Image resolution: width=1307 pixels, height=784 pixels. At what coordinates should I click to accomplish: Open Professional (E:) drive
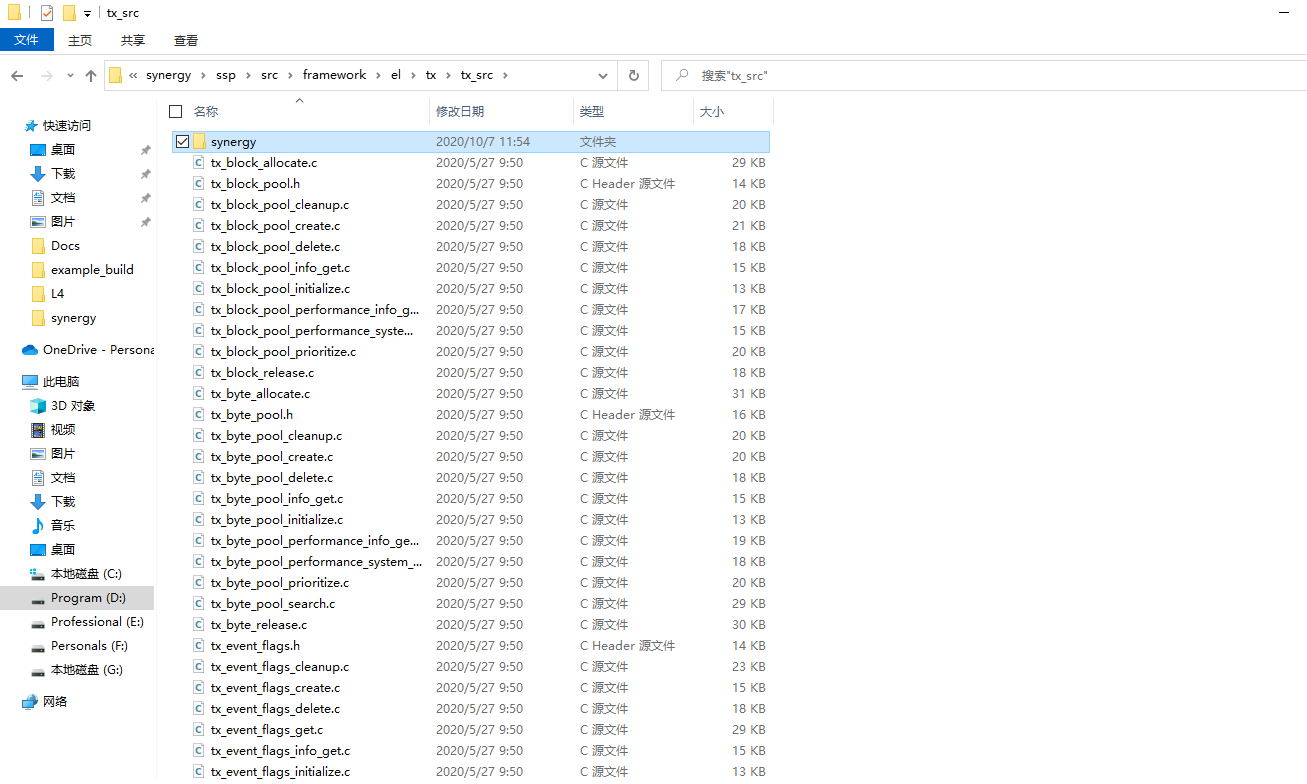(x=97, y=621)
